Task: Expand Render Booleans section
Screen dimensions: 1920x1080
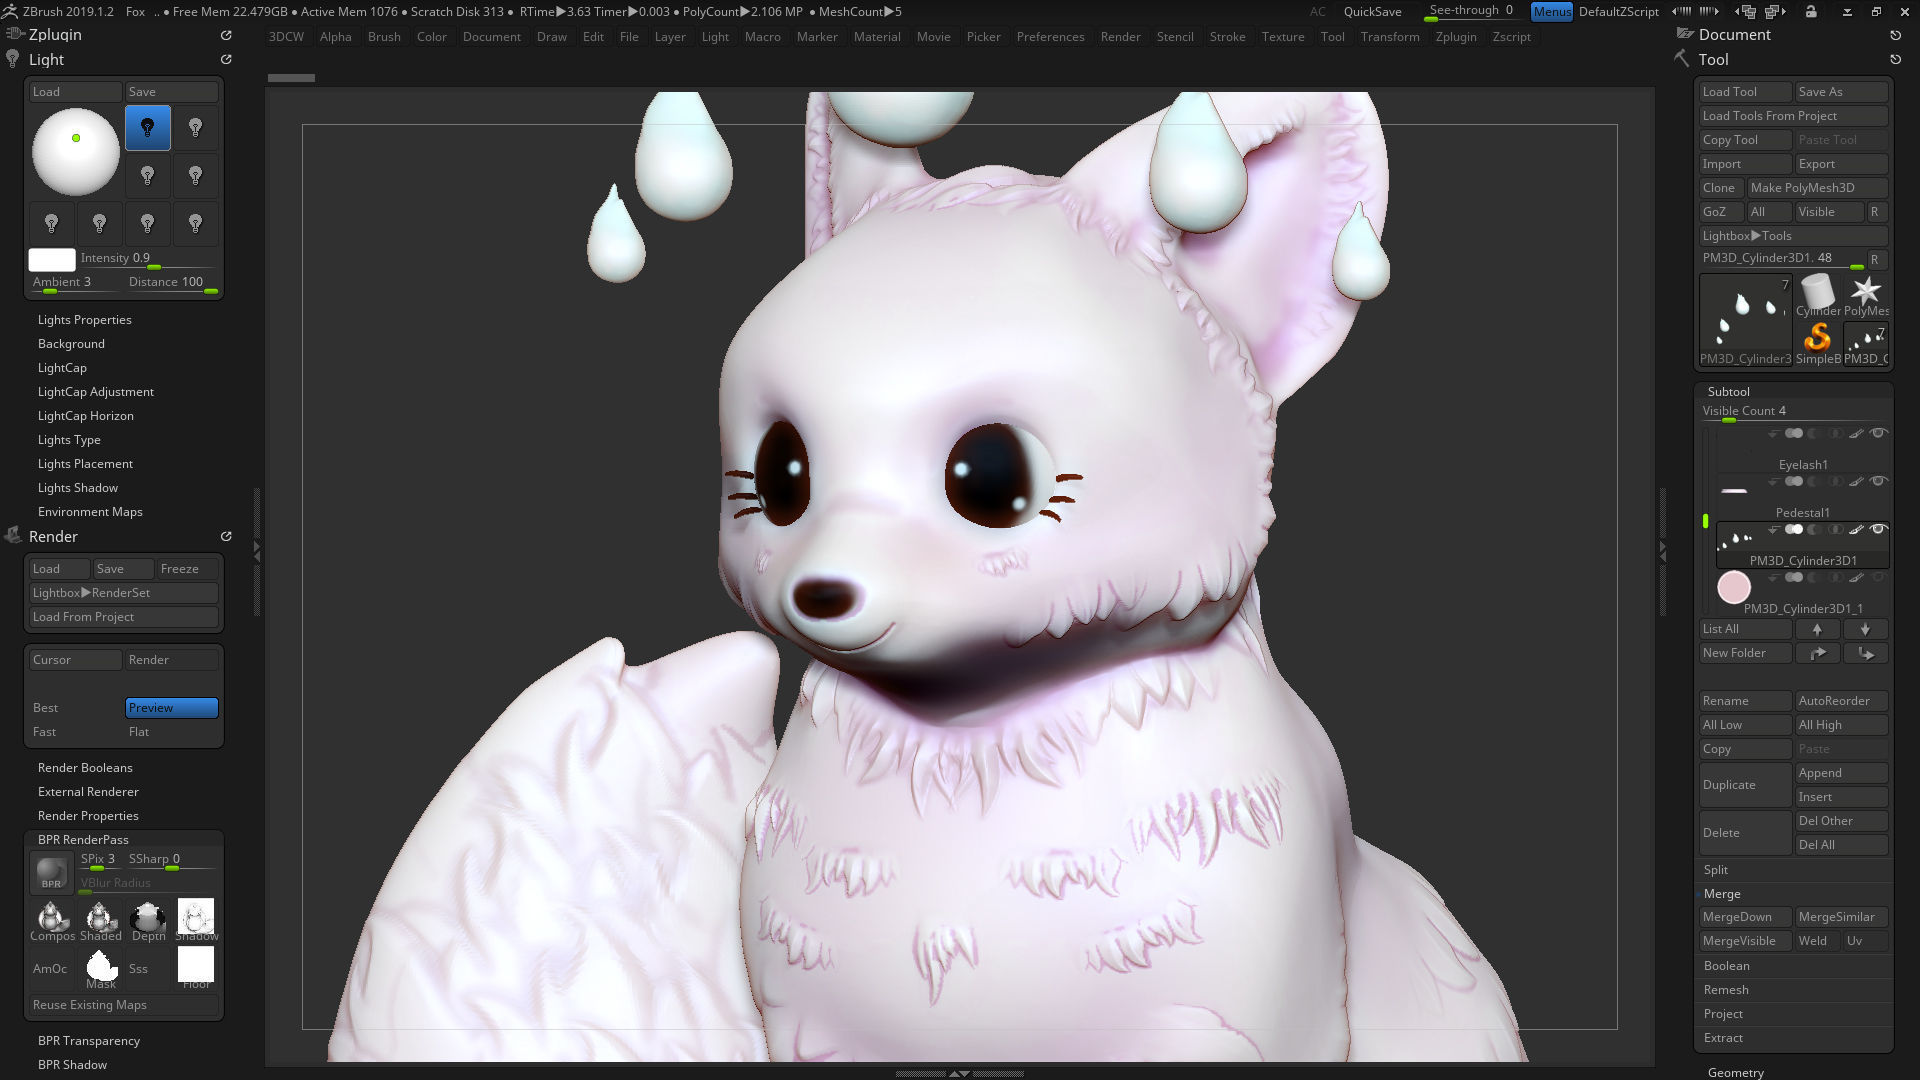Action: [x=85, y=768]
